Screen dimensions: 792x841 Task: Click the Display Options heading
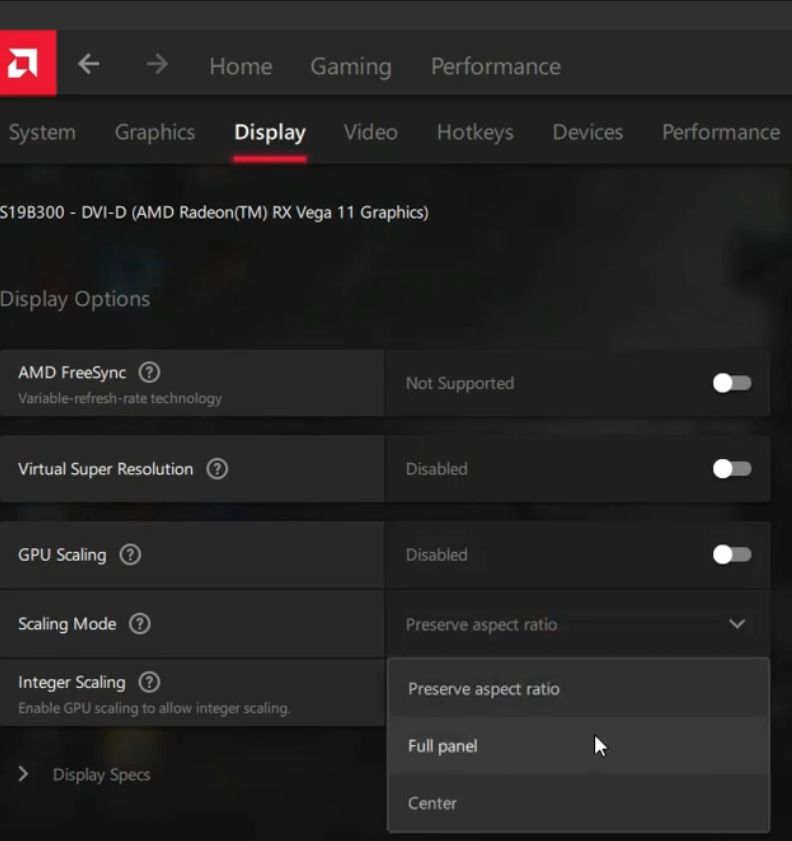pyautogui.click(x=75, y=299)
